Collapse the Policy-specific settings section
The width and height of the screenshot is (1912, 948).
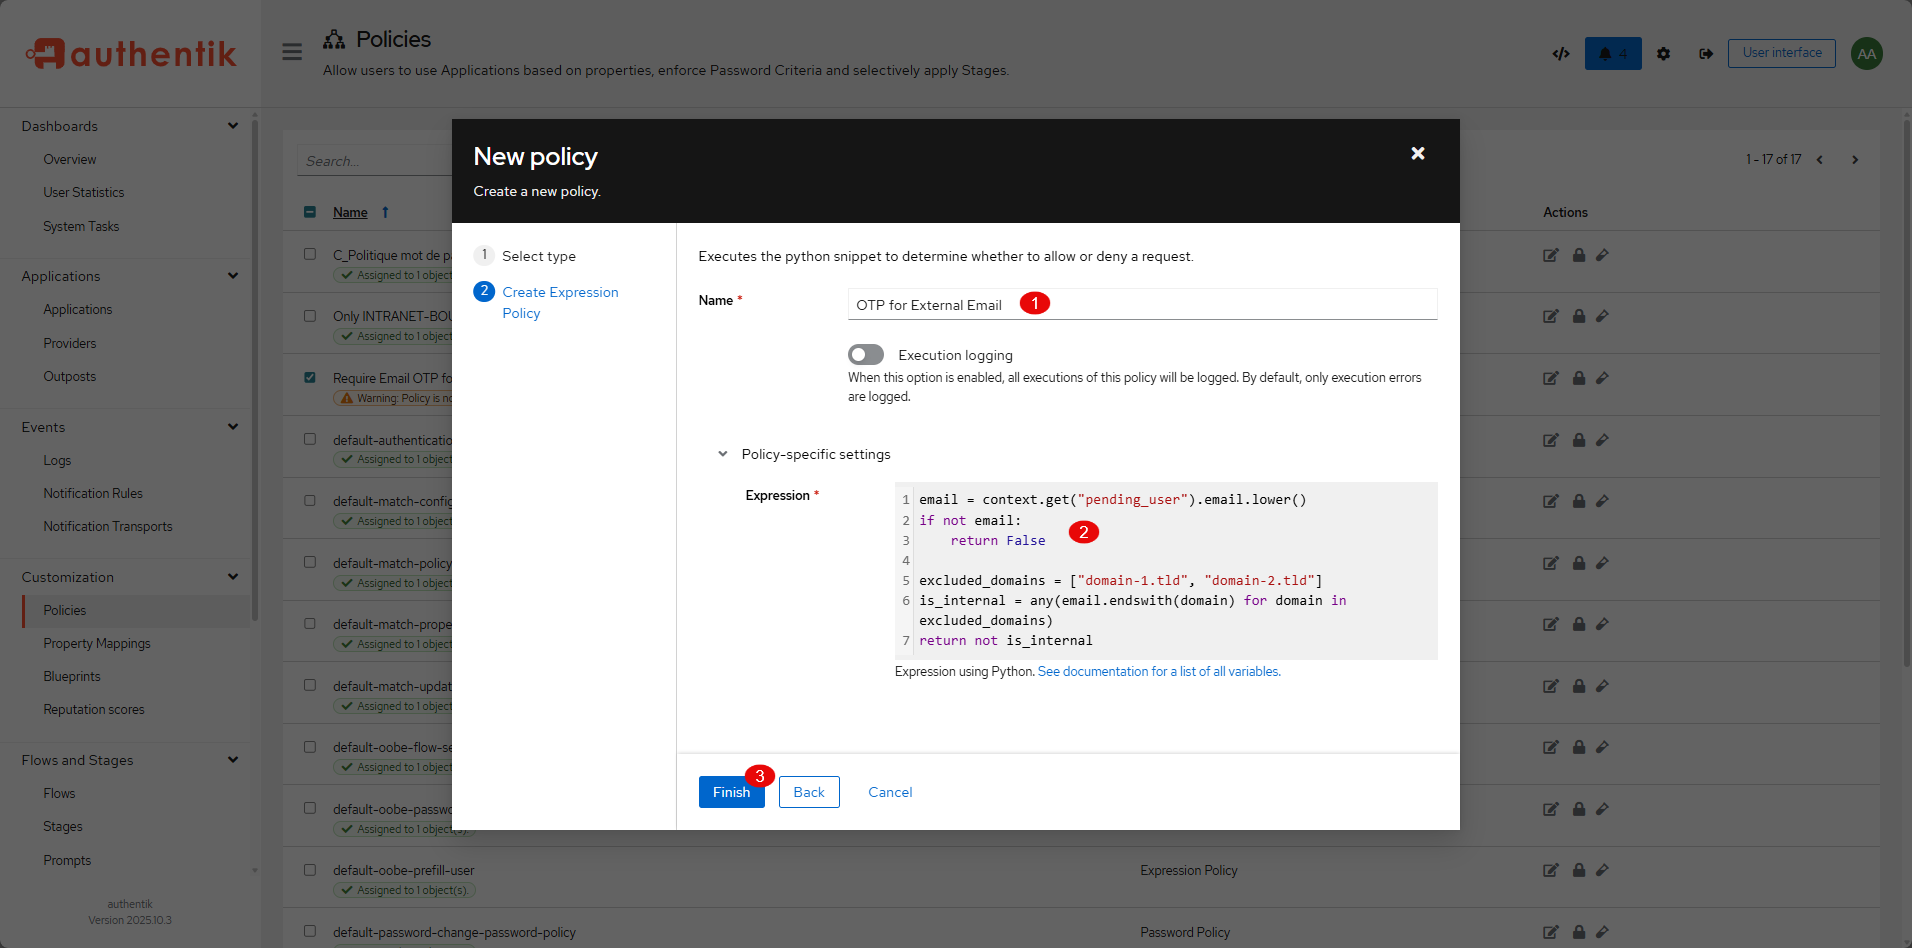(723, 454)
